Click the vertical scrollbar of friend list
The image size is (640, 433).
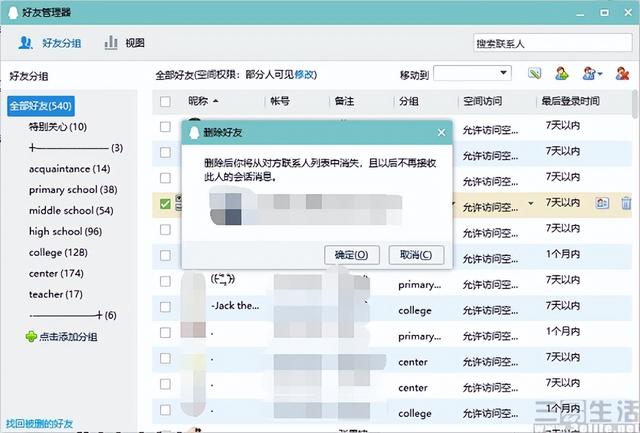coord(635,250)
